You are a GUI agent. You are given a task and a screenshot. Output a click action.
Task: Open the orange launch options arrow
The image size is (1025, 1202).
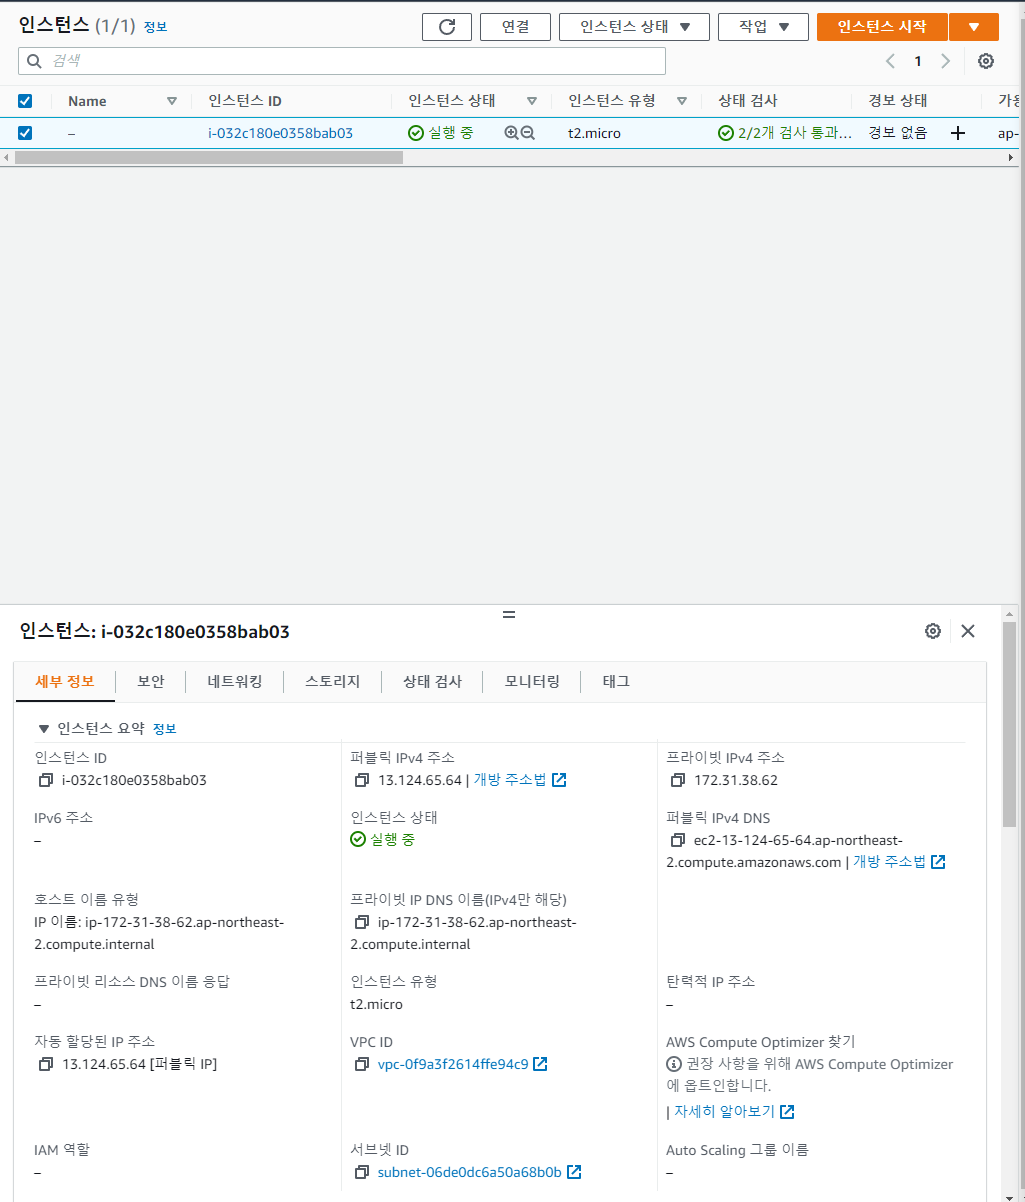point(973,27)
